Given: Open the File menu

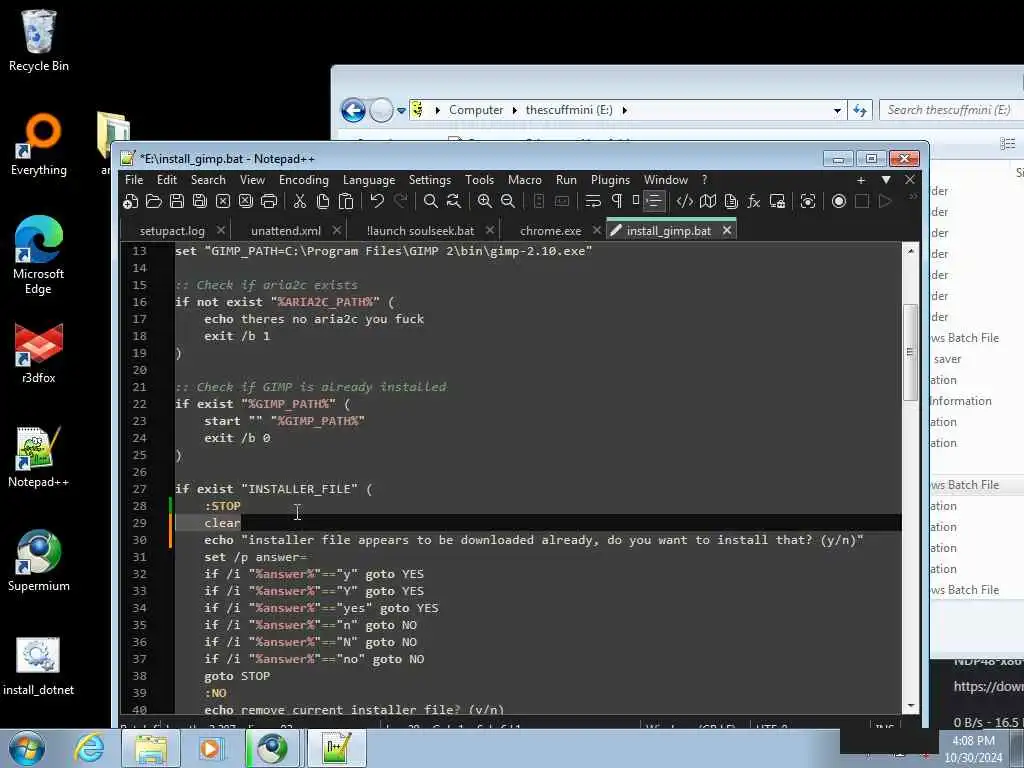Looking at the screenshot, I should [134, 180].
